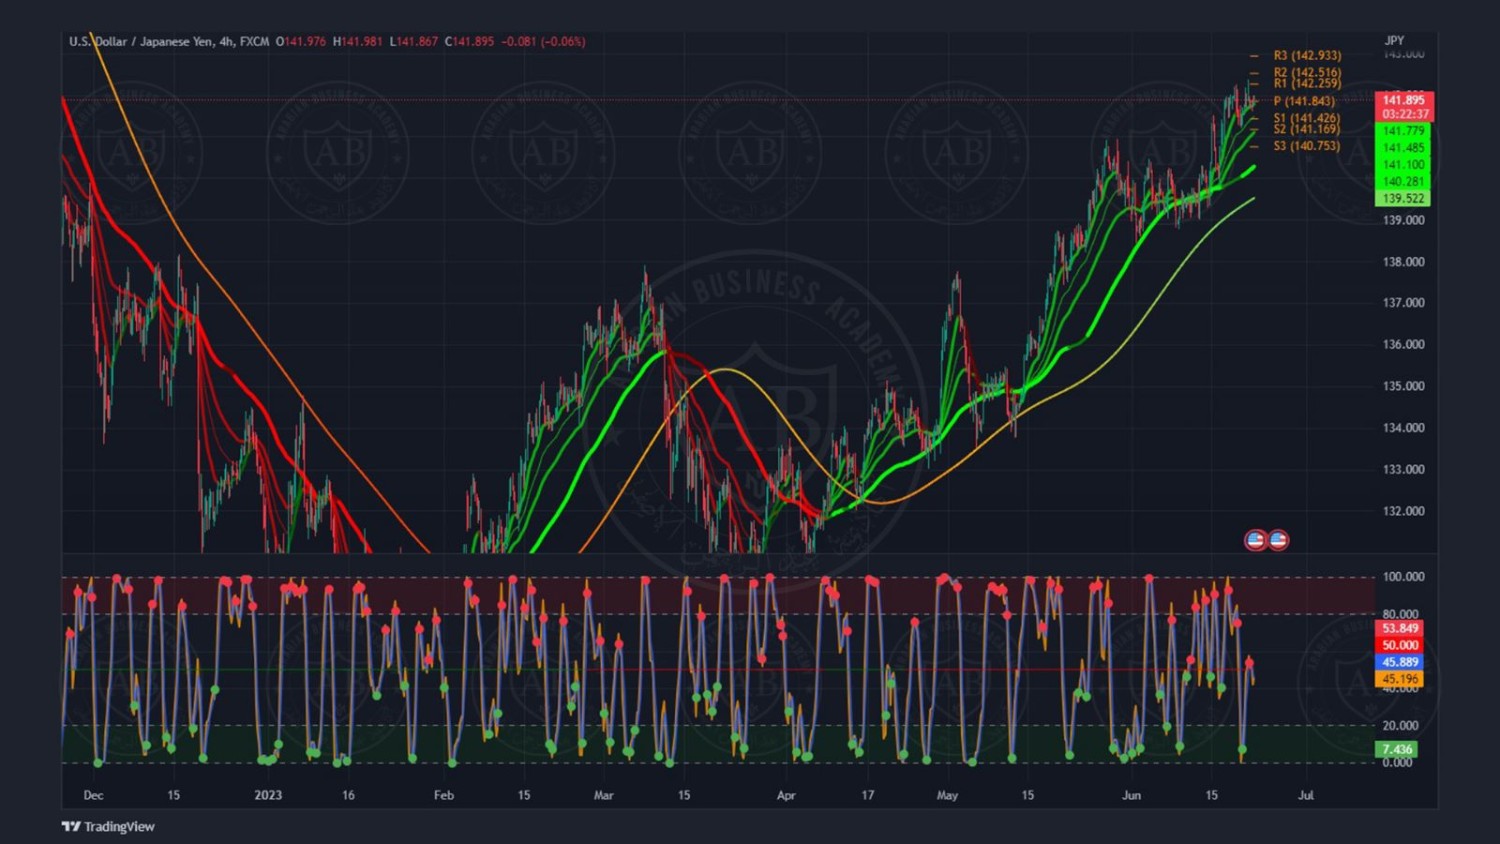Click the green 7.436 oscillator value label
The width and height of the screenshot is (1500, 844).
pos(1397,749)
